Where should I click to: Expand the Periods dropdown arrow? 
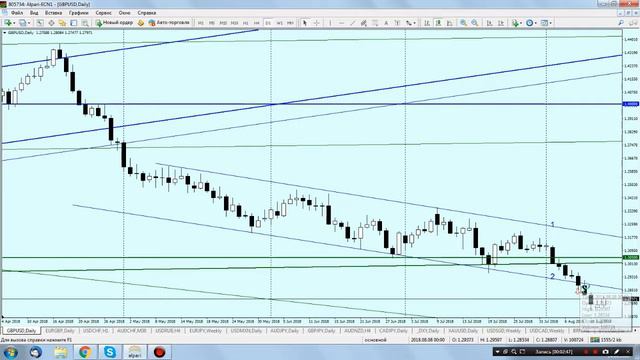click(536, 23)
